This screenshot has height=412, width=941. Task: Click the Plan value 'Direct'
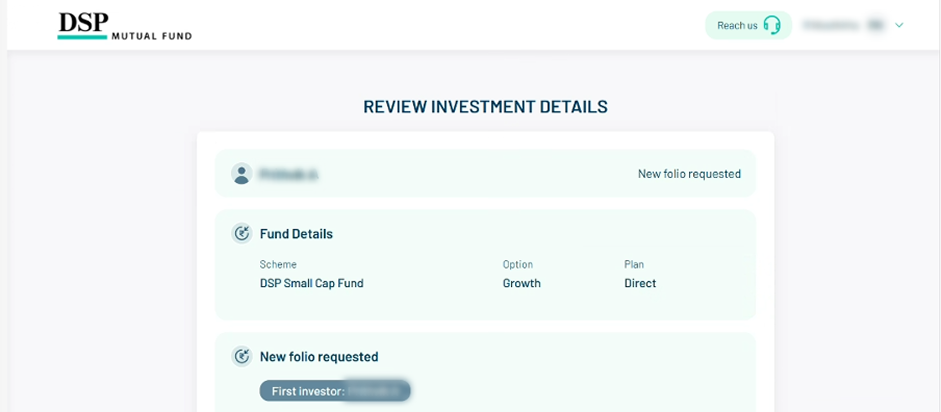640,283
